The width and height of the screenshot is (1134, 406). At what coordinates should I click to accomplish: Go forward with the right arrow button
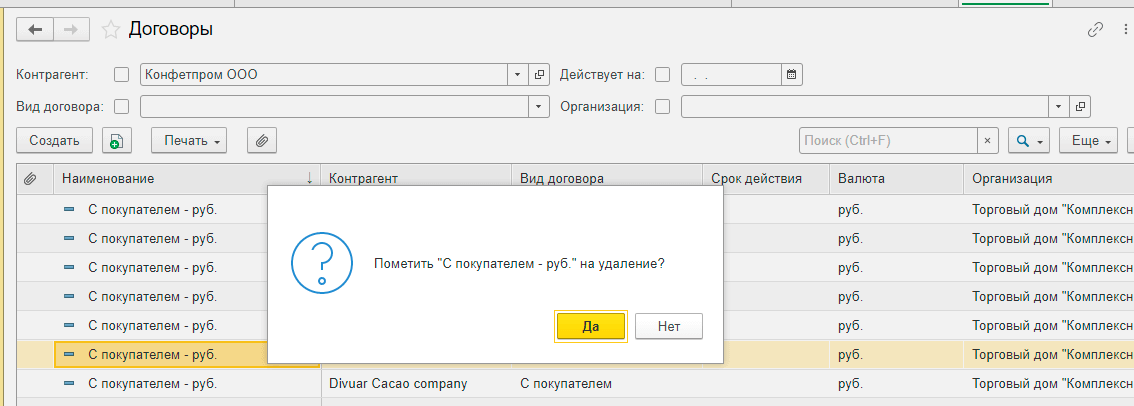point(71,29)
